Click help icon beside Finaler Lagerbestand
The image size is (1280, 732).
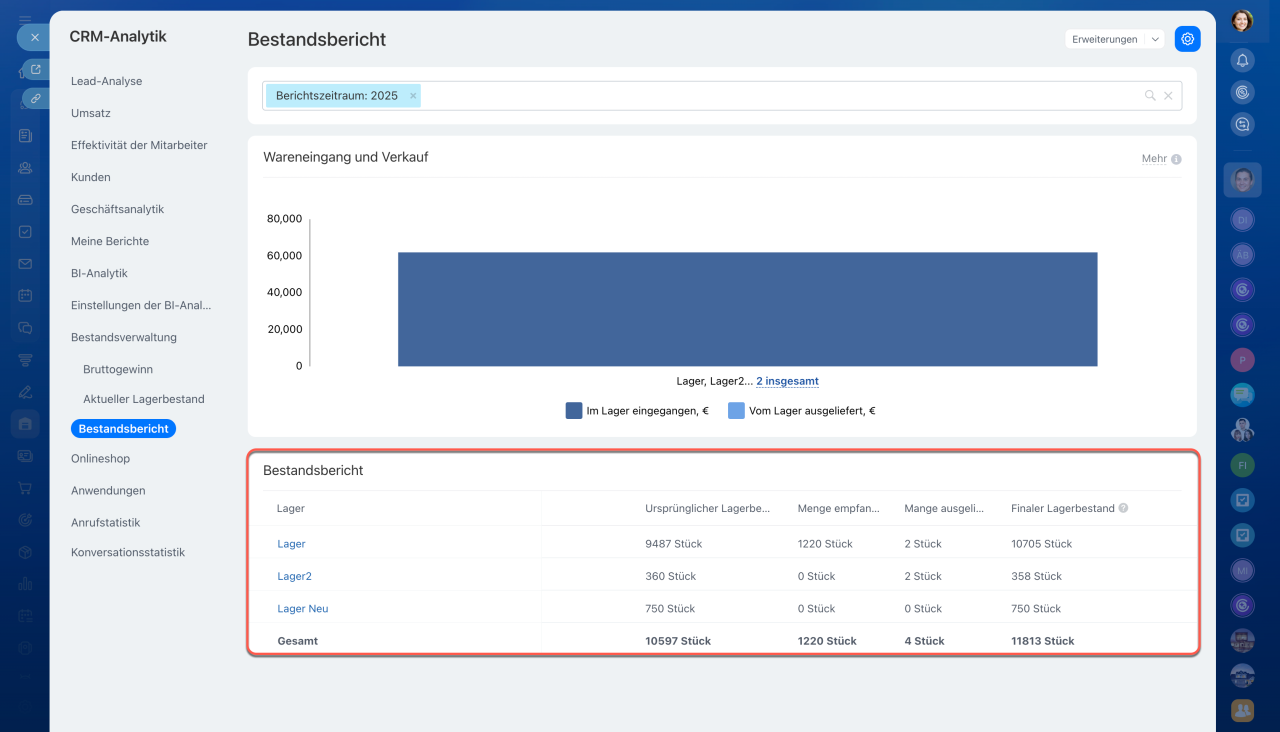tap(1123, 508)
